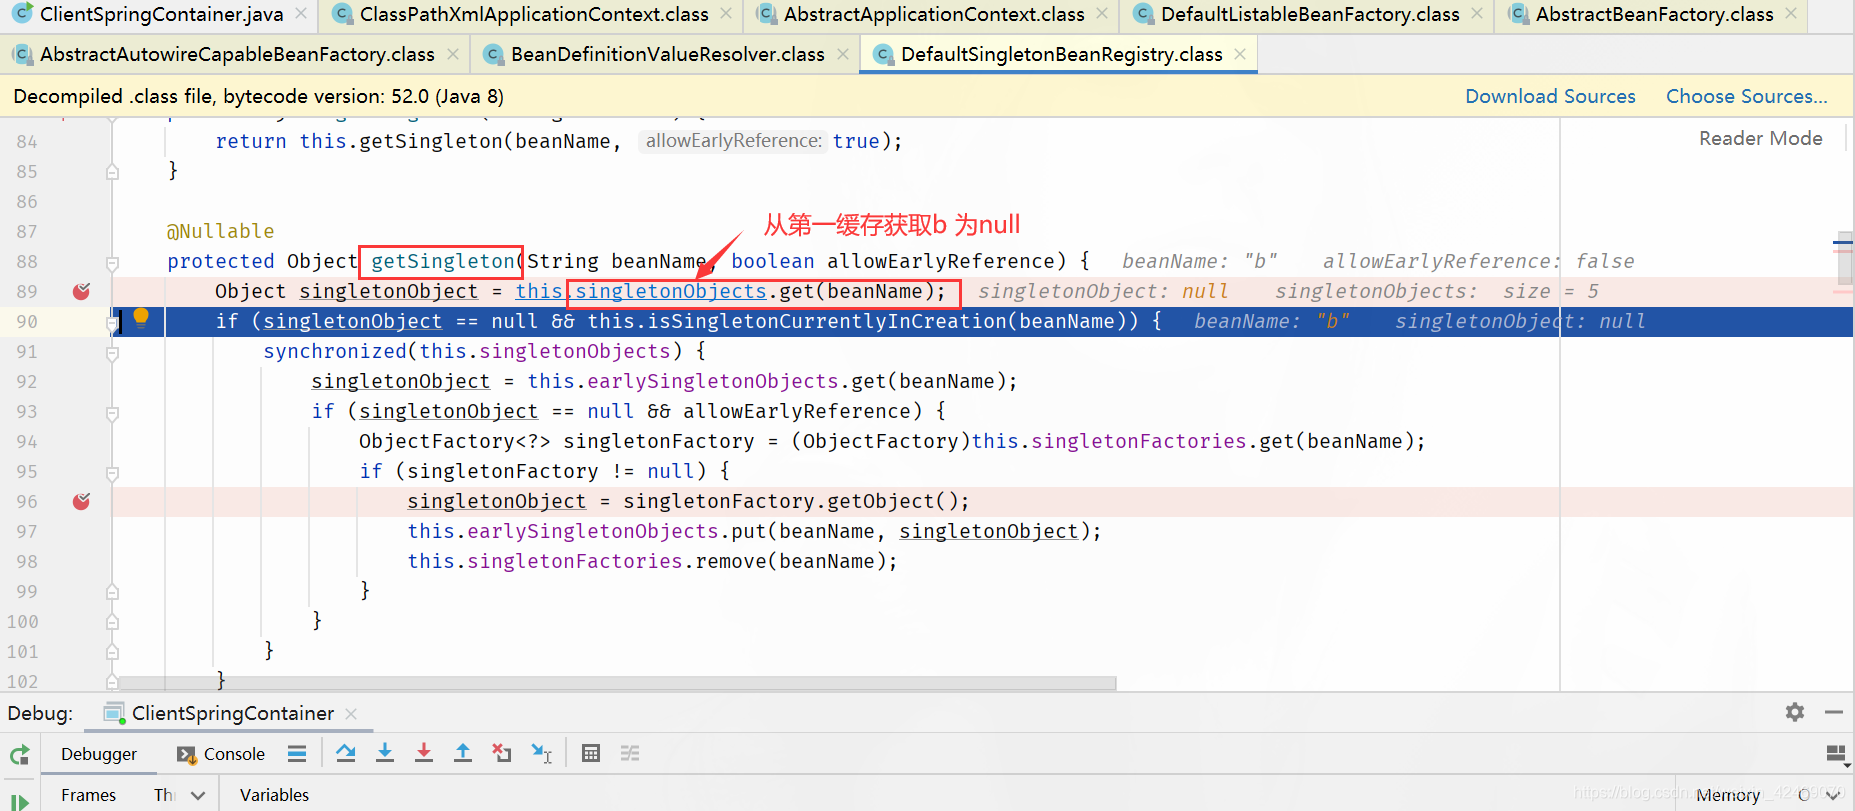The image size is (1855, 811).
Task: Select the Debugger tab
Action: (99, 754)
